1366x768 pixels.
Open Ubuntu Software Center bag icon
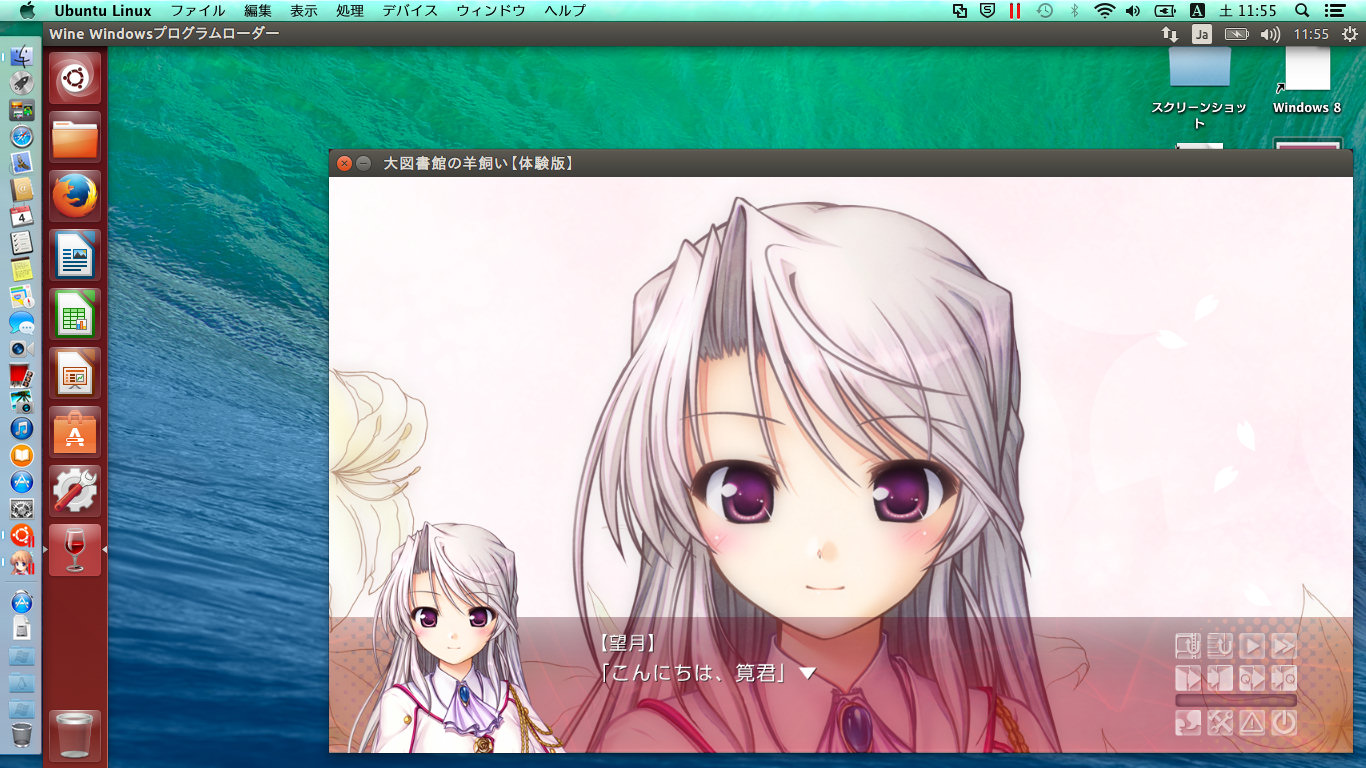coord(75,432)
